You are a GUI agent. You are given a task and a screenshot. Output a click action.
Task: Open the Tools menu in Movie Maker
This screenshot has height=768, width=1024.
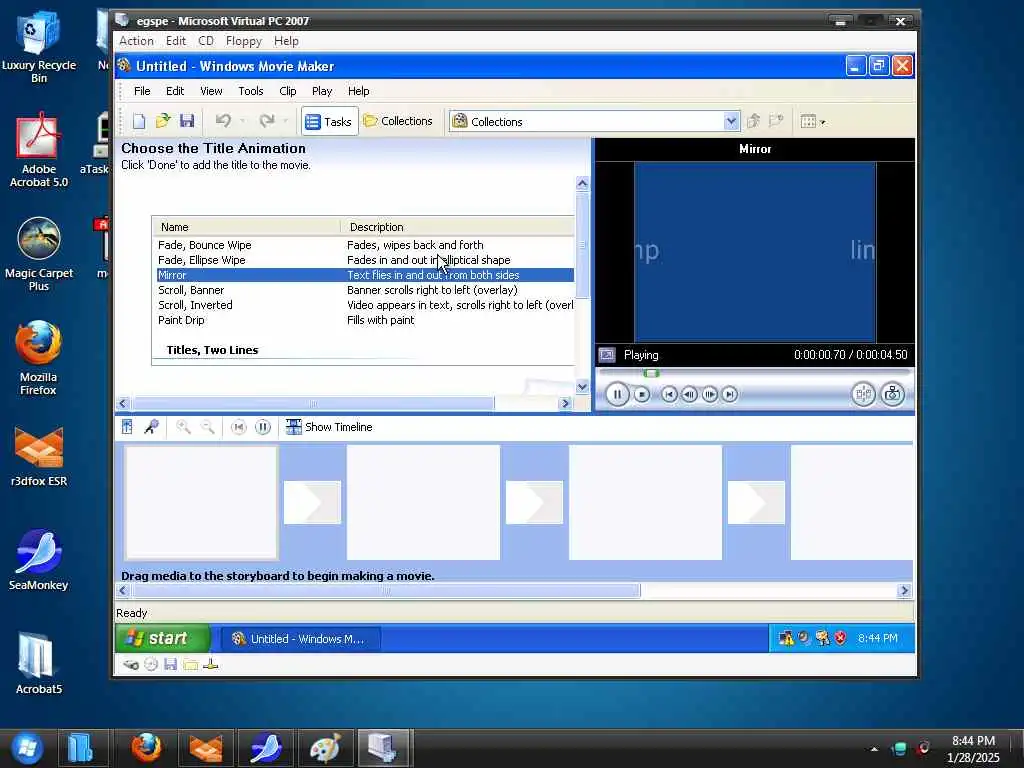click(251, 91)
